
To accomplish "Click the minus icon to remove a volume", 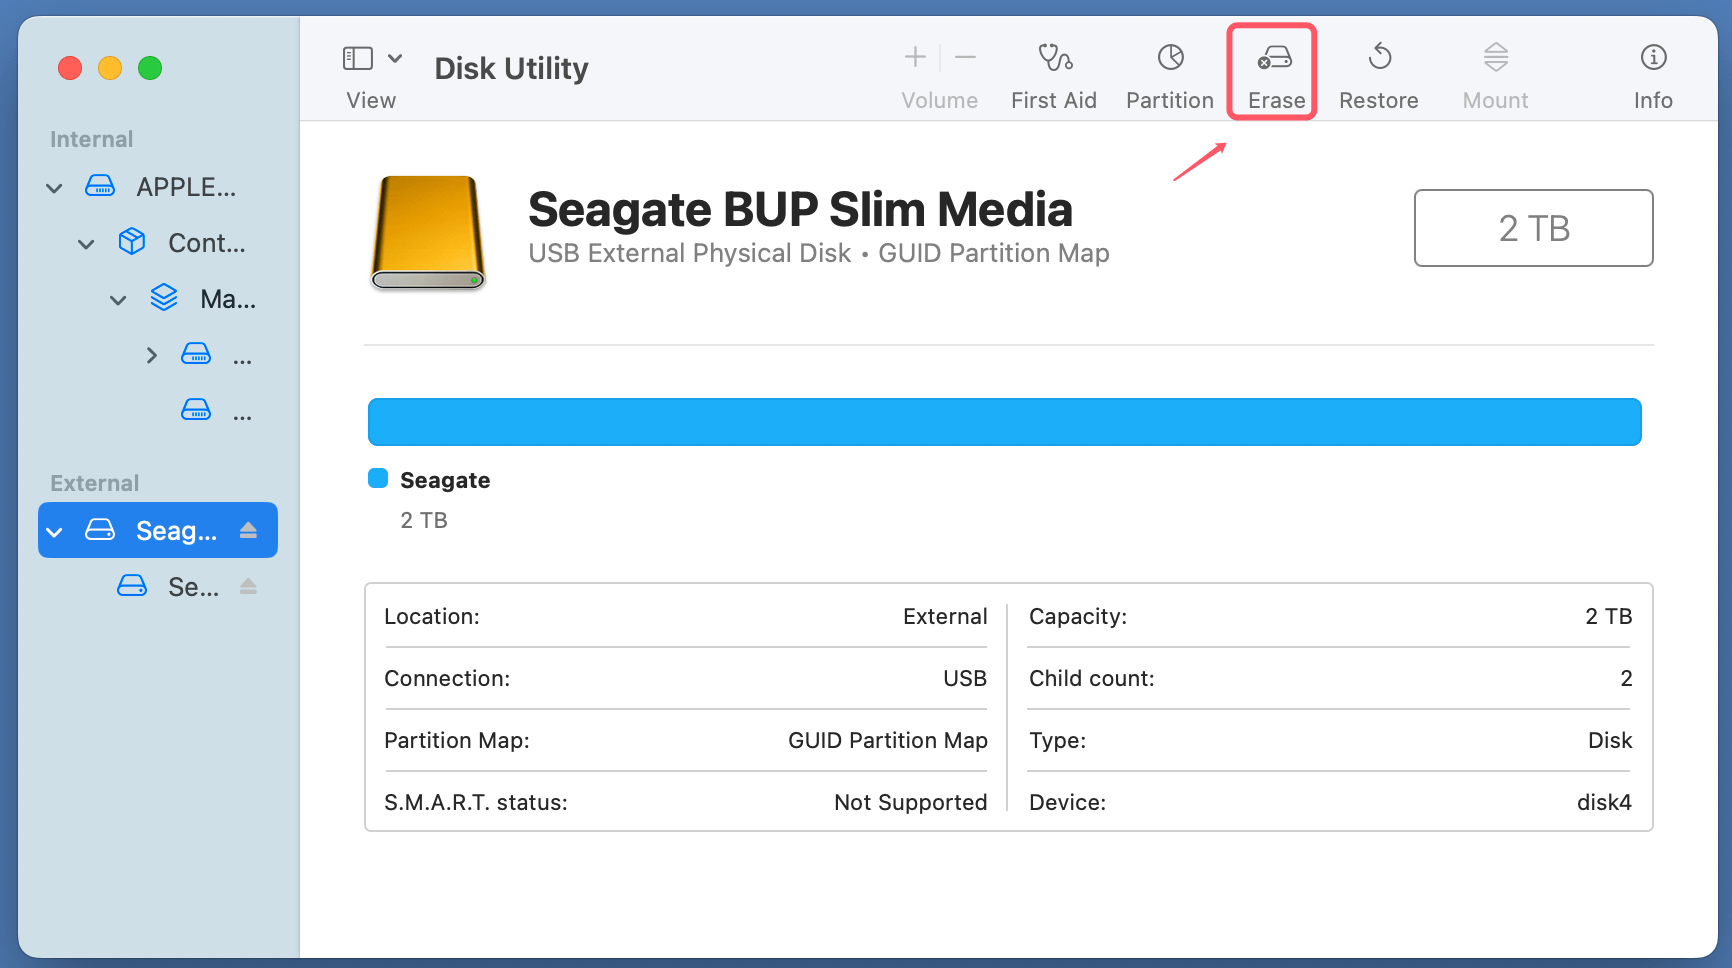I will click(965, 57).
